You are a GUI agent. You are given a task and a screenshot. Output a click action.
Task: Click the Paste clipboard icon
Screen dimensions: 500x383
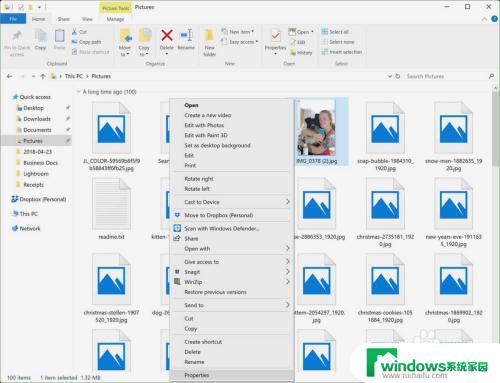click(60, 36)
